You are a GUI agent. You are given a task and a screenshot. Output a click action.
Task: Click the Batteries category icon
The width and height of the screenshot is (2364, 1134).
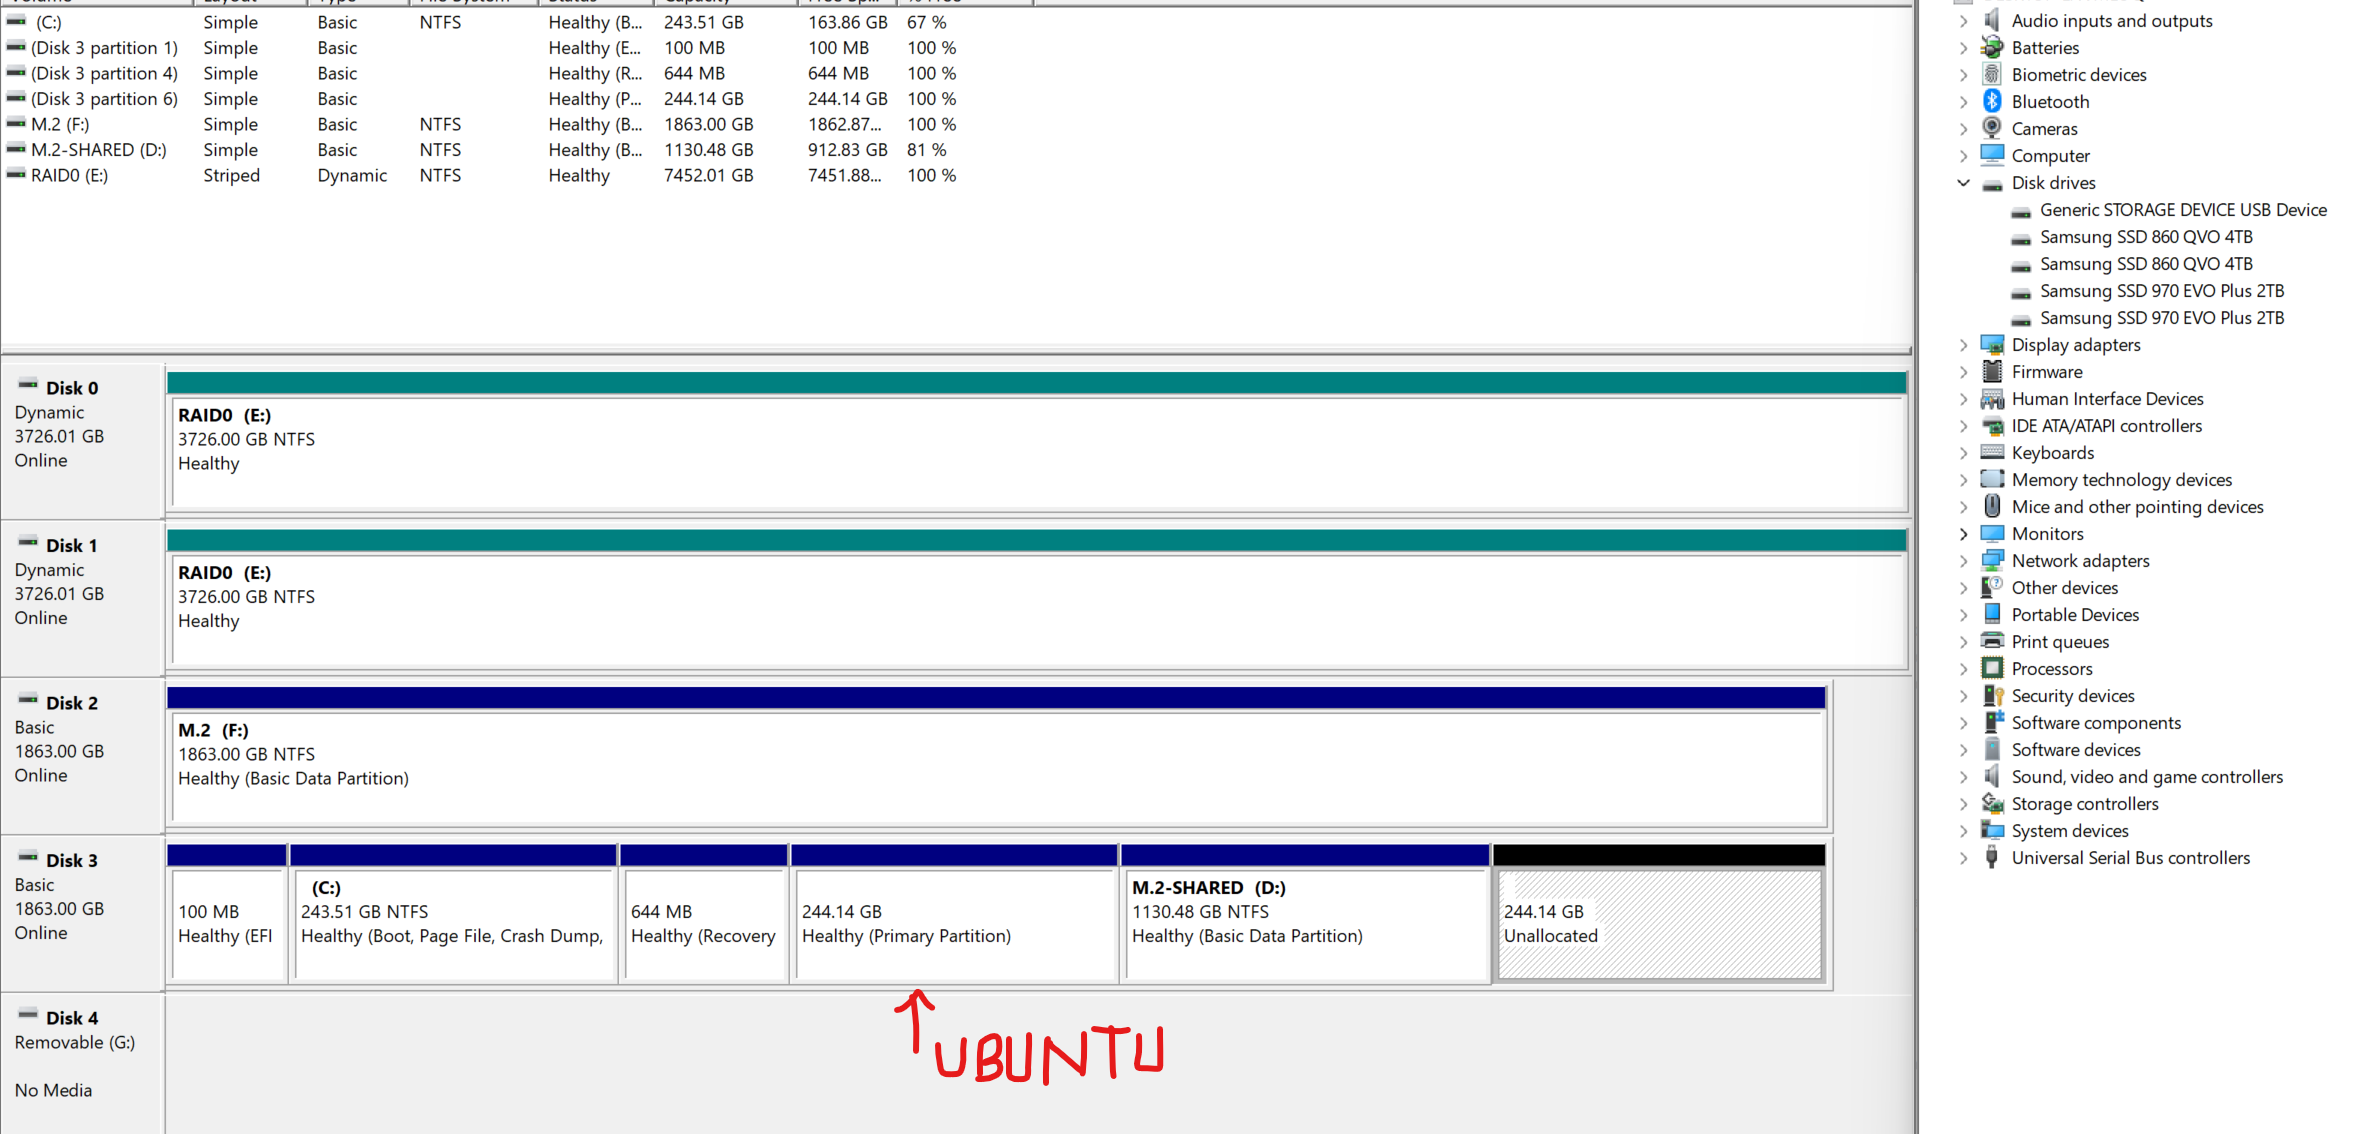pyautogui.click(x=1992, y=47)
